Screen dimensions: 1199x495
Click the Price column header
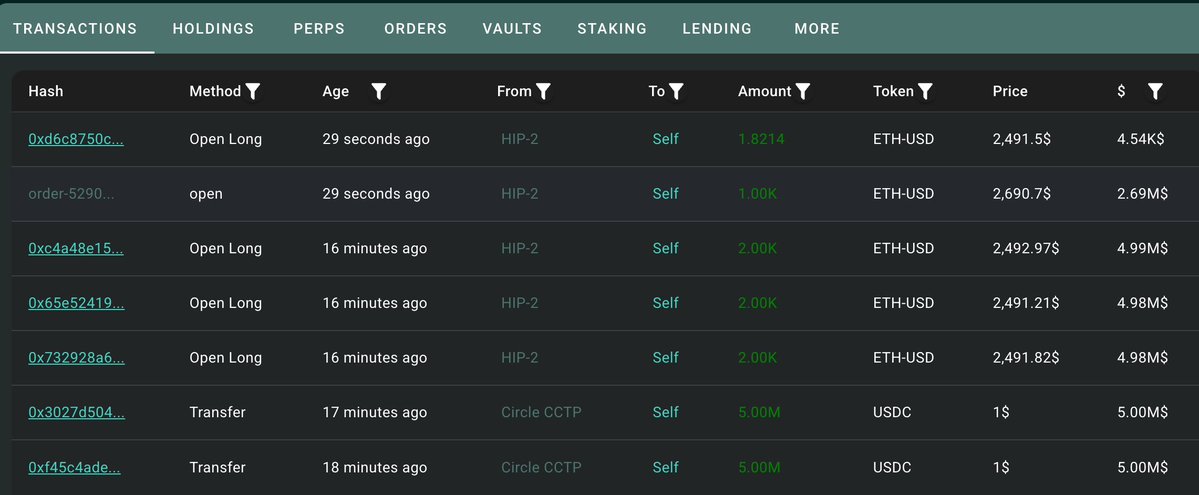1009,91
